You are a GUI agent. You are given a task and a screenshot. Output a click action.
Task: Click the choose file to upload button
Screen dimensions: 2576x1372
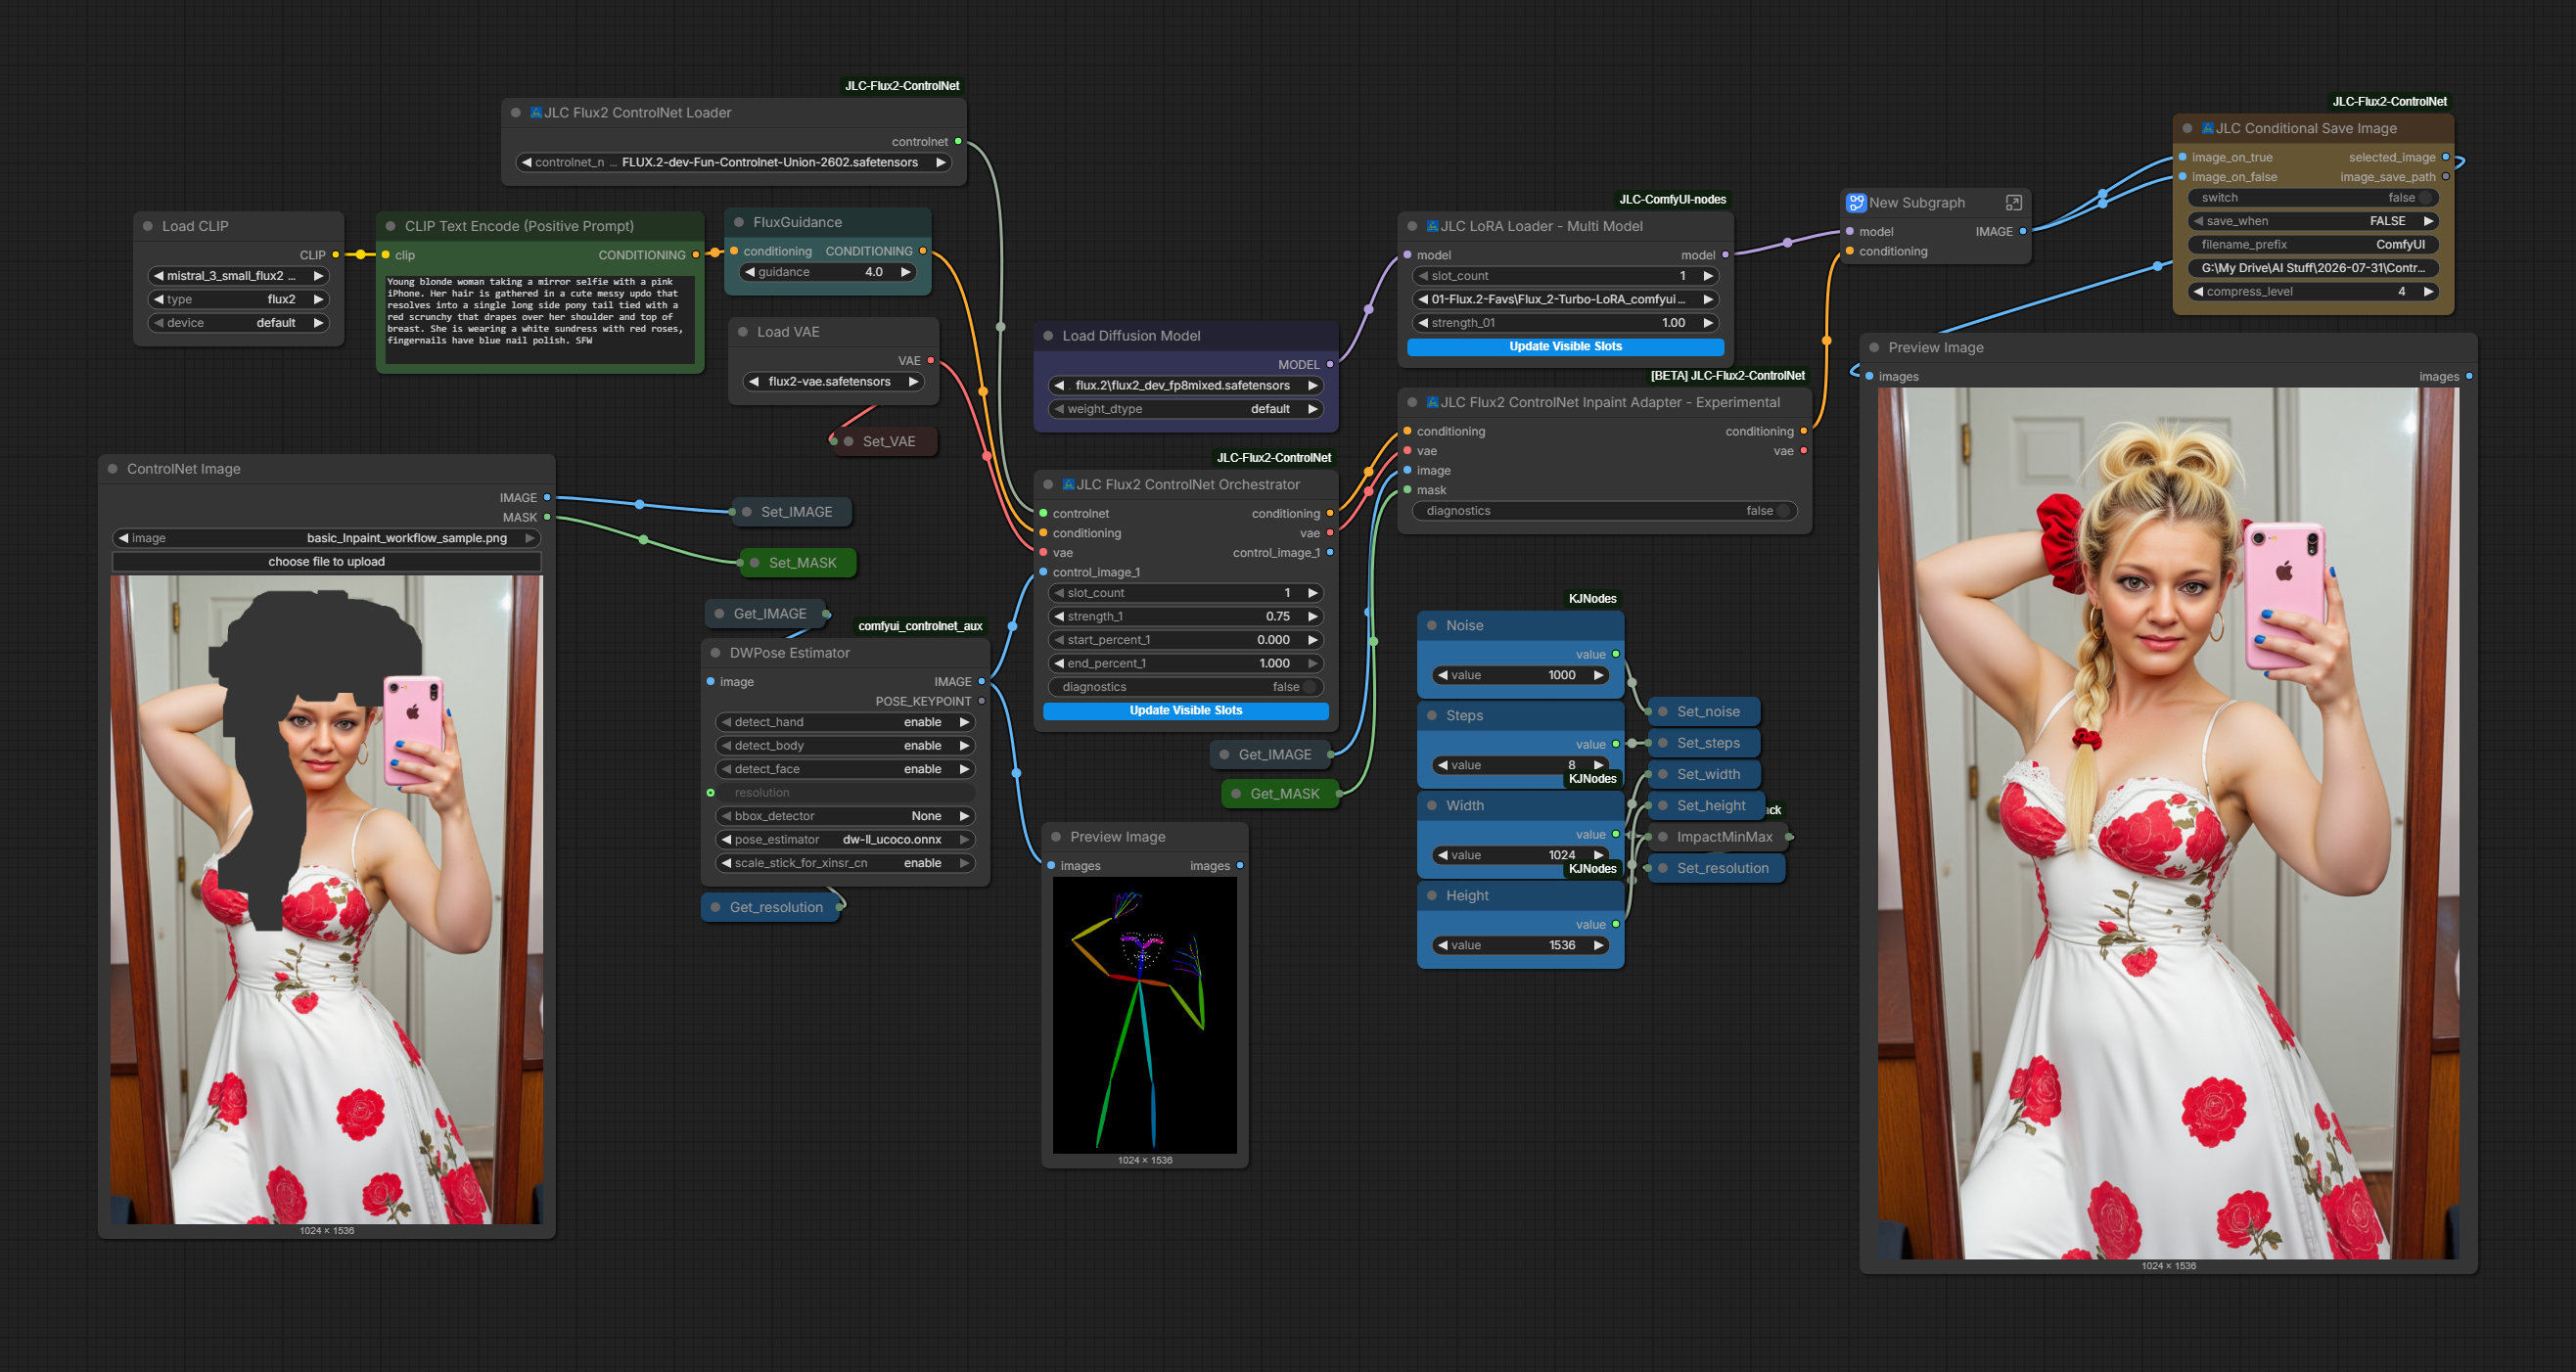[x=326, y=562]
